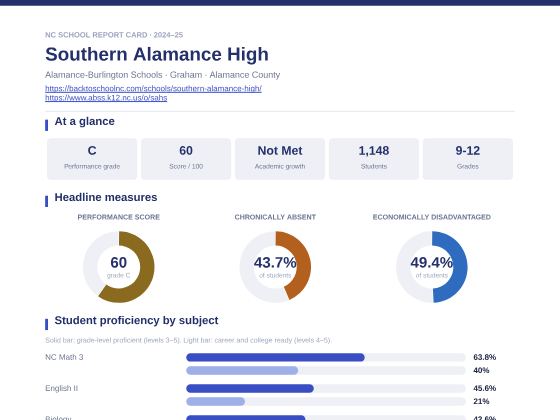Screen dimensions: 560x420
Task: Open the abss.k12.nc.us school website link
Action: click(x=106, y=98)
